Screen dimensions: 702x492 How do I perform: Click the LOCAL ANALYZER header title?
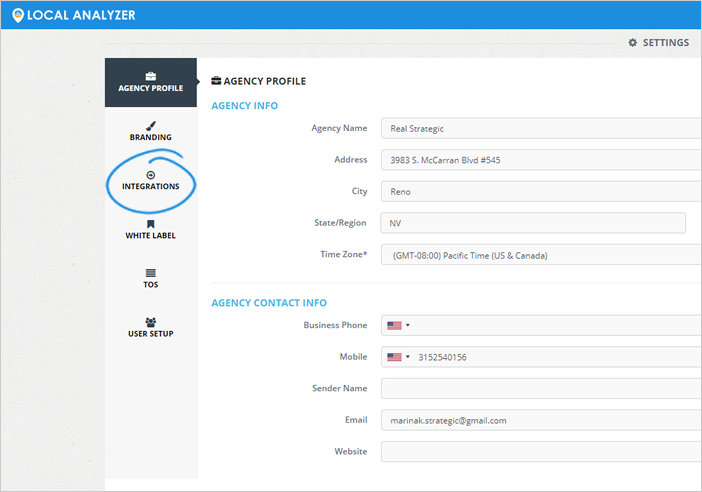81,15
